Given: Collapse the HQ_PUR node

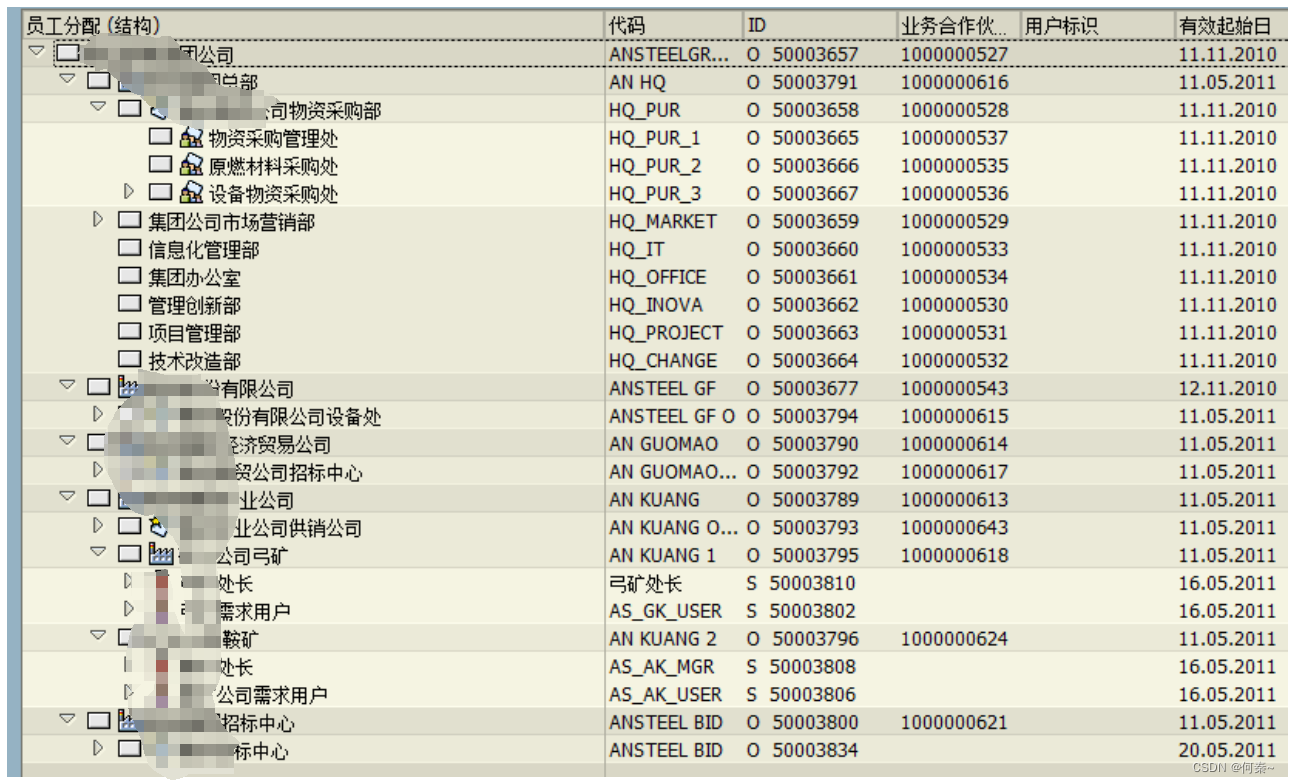Looking at the screenshot, I should tap(98, 107).
